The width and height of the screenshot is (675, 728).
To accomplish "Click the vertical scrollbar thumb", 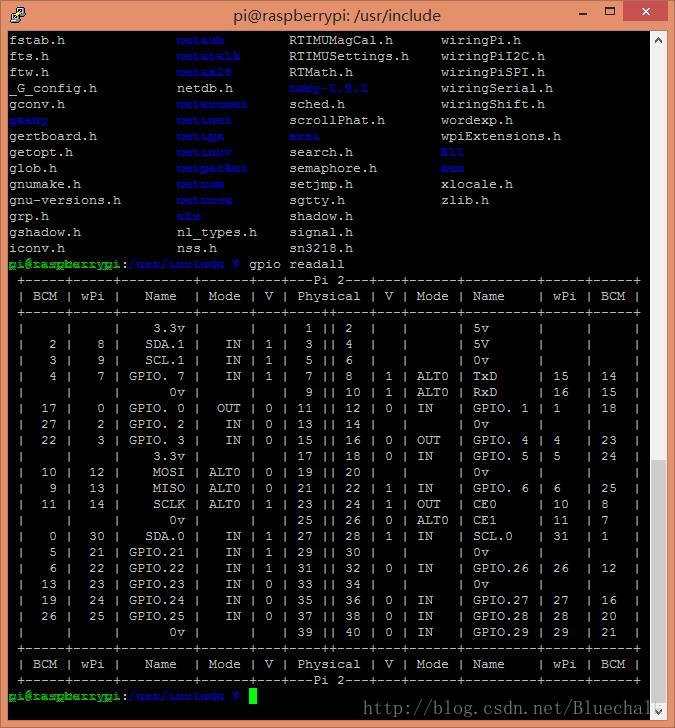I will coord(658,580).
